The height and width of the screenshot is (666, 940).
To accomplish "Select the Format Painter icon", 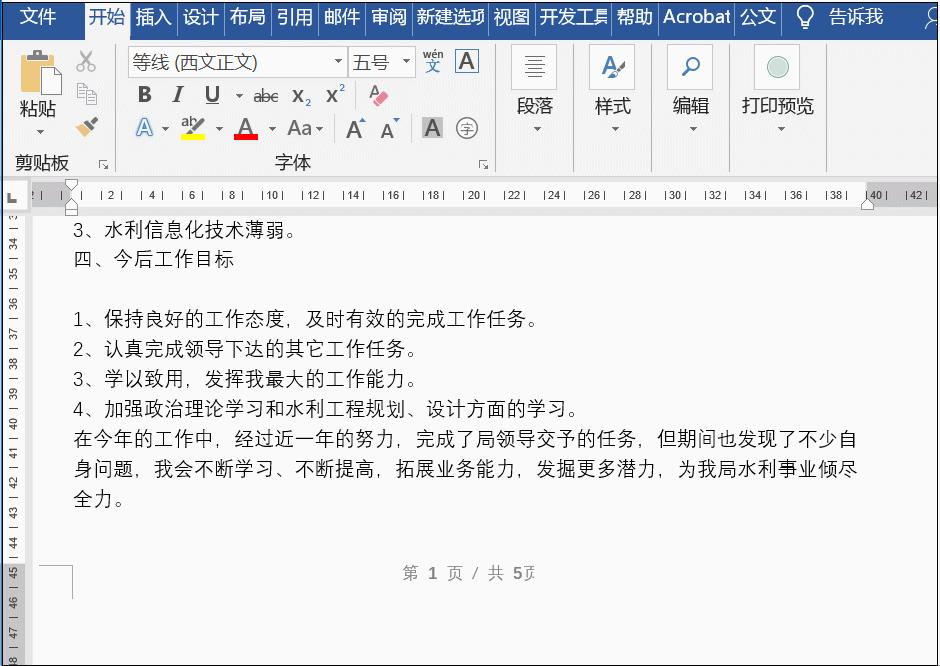I will tap(88, 127).
